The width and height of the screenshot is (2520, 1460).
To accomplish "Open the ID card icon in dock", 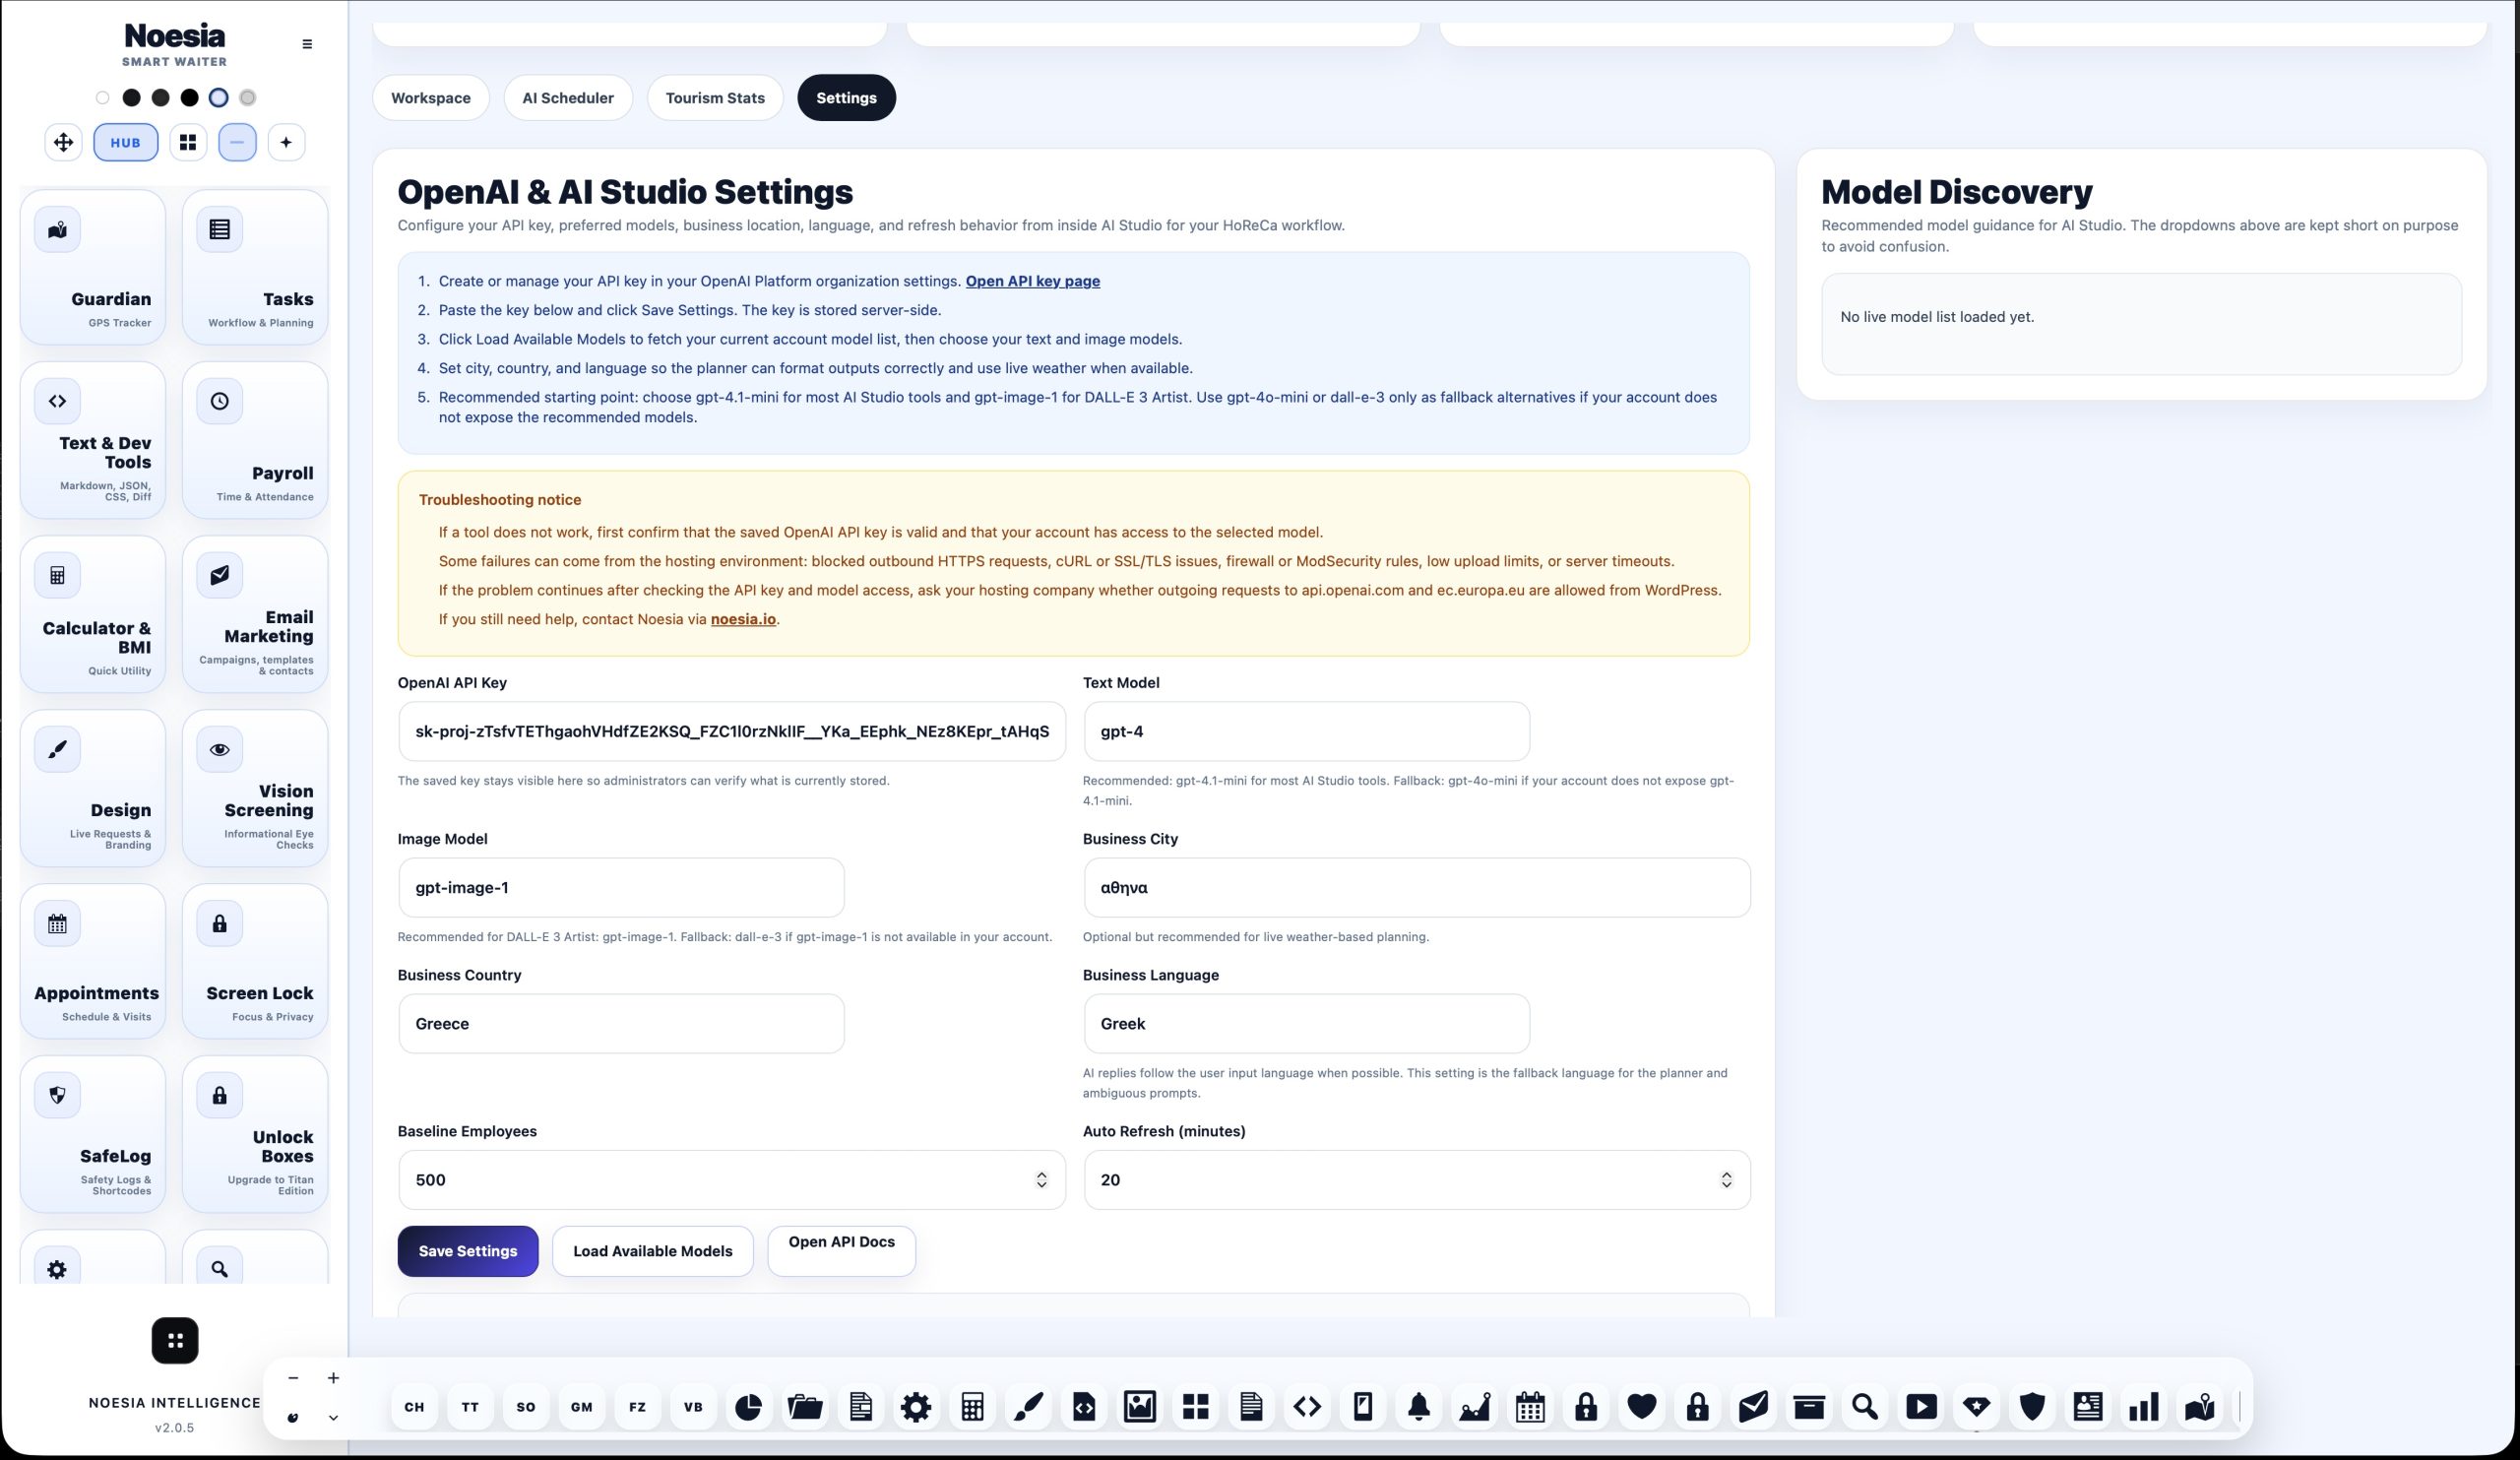I will pos(2088,1407).
